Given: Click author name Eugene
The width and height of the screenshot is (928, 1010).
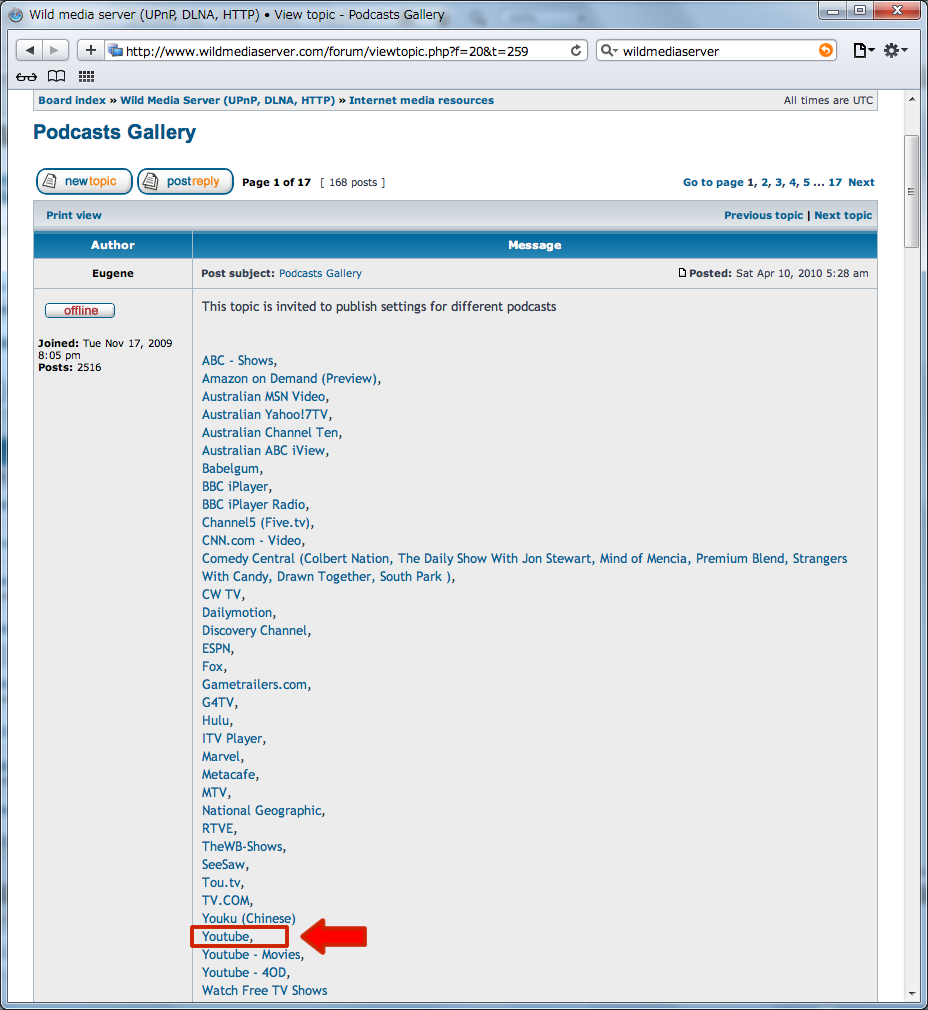Looking at the screenshot, I should coord(113,273).
